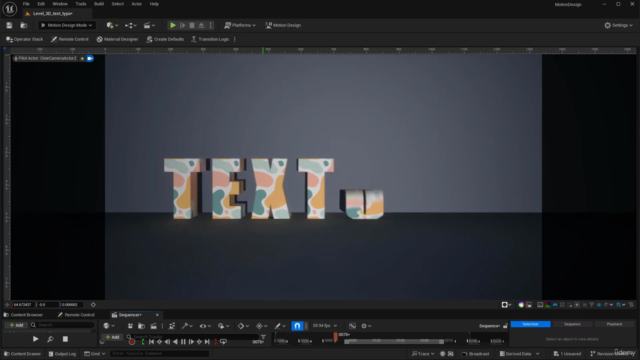
Task: Open Play options three-dot menu
Action: click(x=211, y=25)
